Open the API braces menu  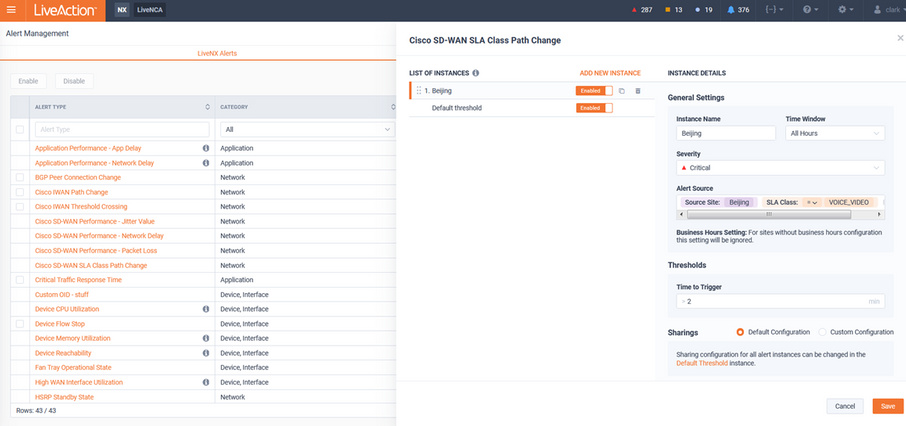point(774,10)
